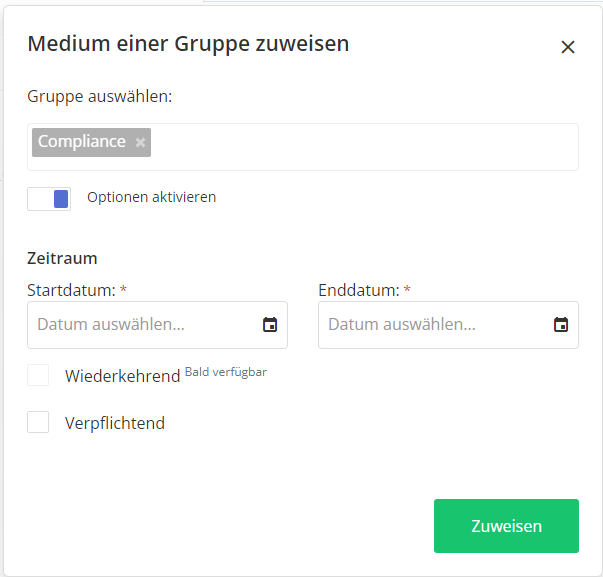Open the Startdatum calendar picker icon

click(x=269, y=325)
